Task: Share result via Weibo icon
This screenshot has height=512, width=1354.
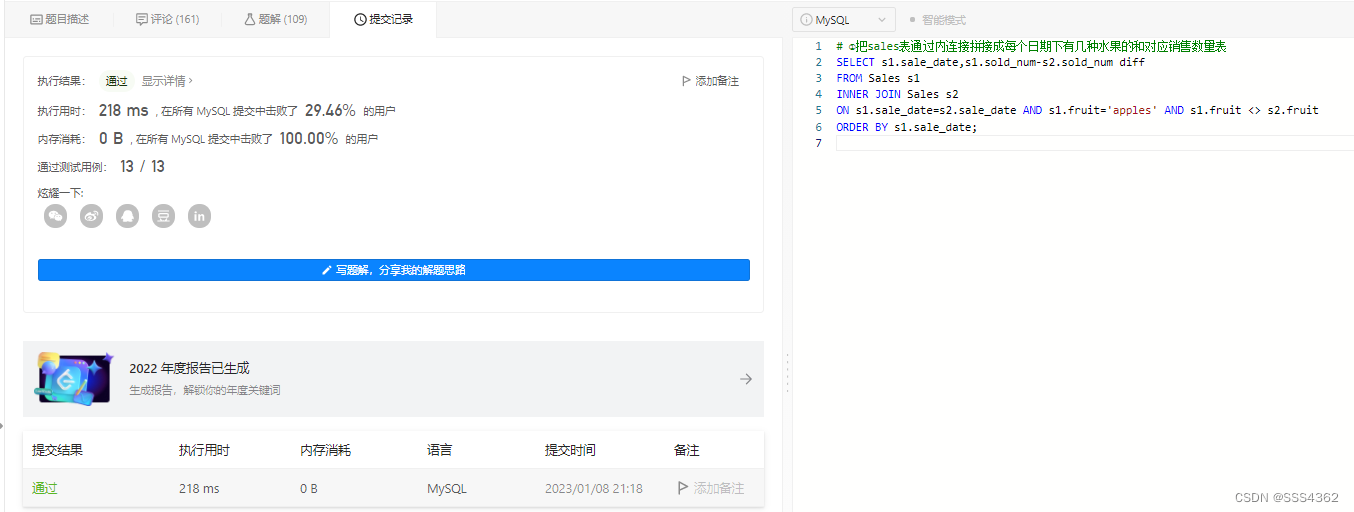Action: point(92,216)
